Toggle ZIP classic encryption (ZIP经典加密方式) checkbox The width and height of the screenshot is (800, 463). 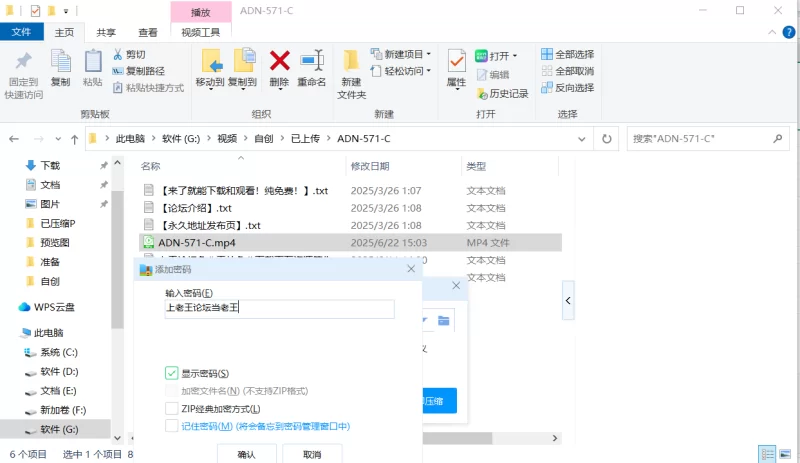click(171, 409)
